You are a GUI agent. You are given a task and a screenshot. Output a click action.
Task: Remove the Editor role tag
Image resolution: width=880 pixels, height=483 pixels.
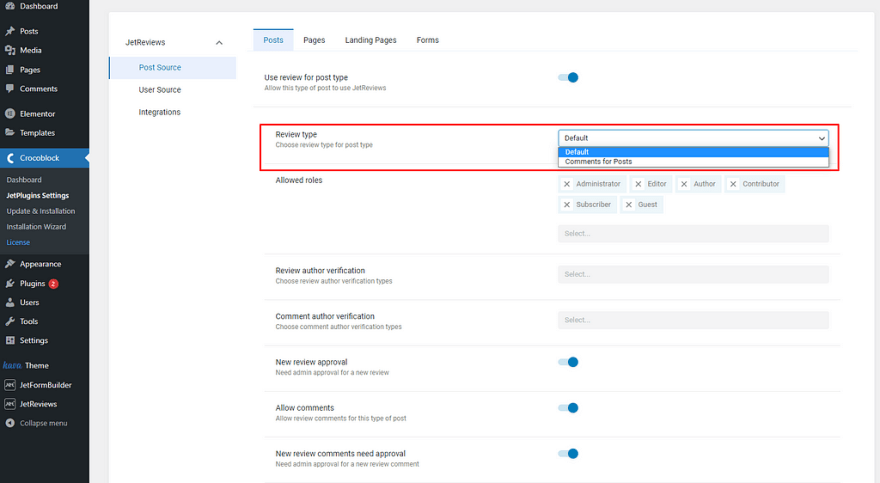point(638,184)
